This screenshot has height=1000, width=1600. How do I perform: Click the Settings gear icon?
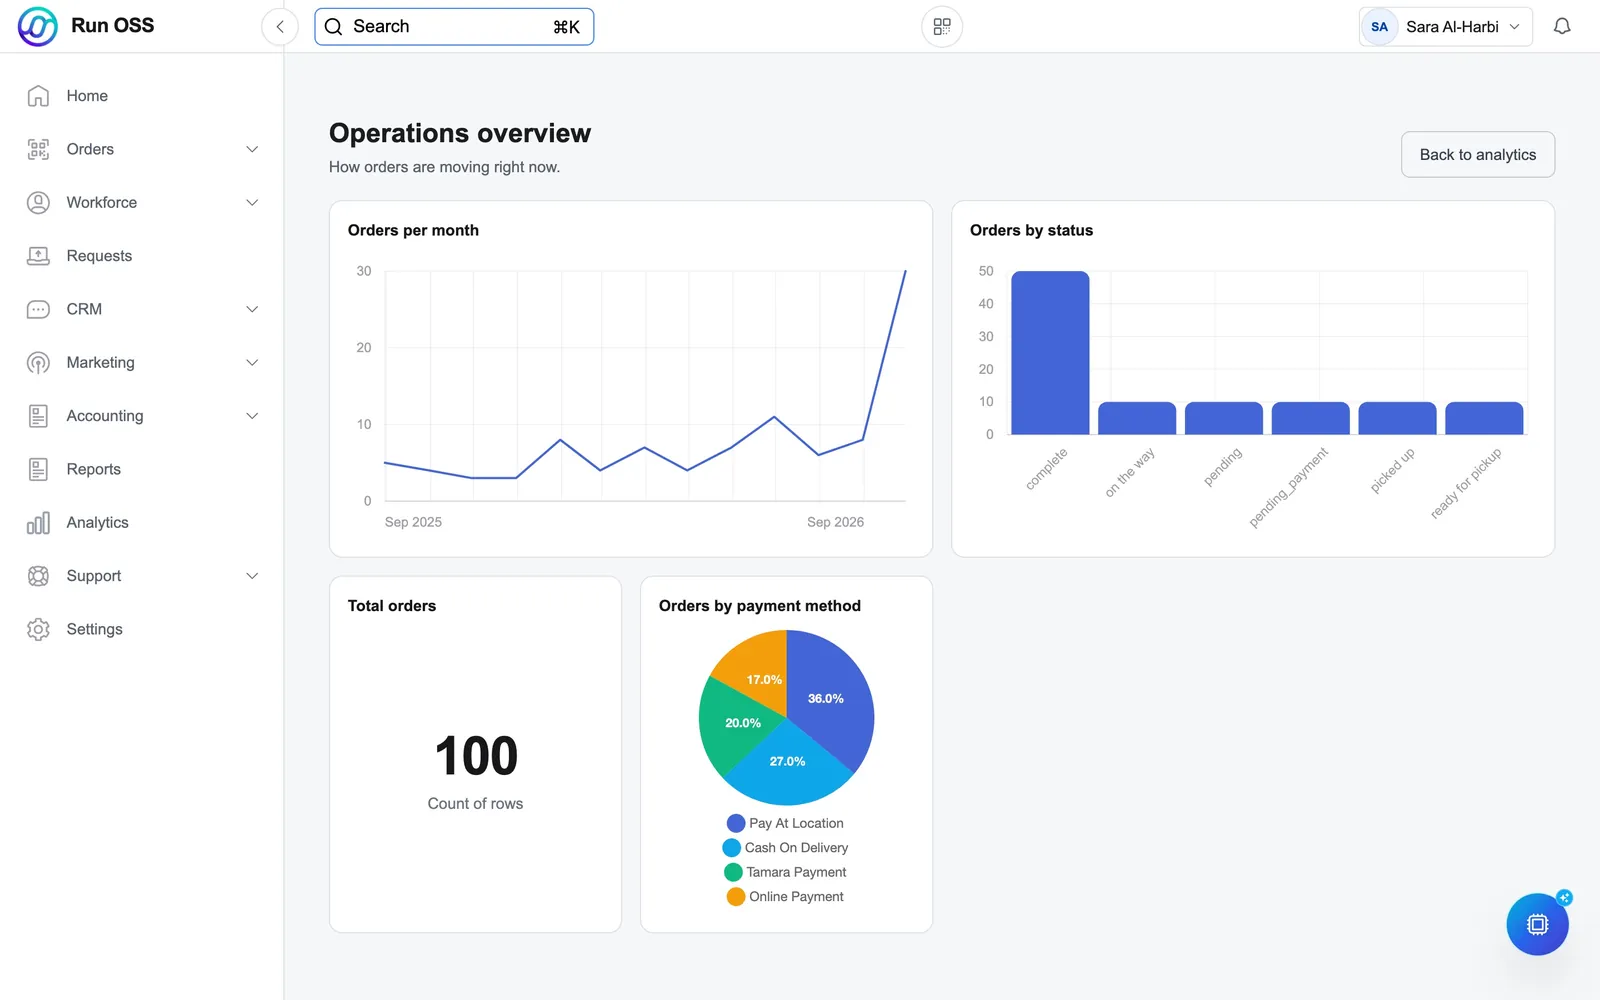click(x=38, y=629)
